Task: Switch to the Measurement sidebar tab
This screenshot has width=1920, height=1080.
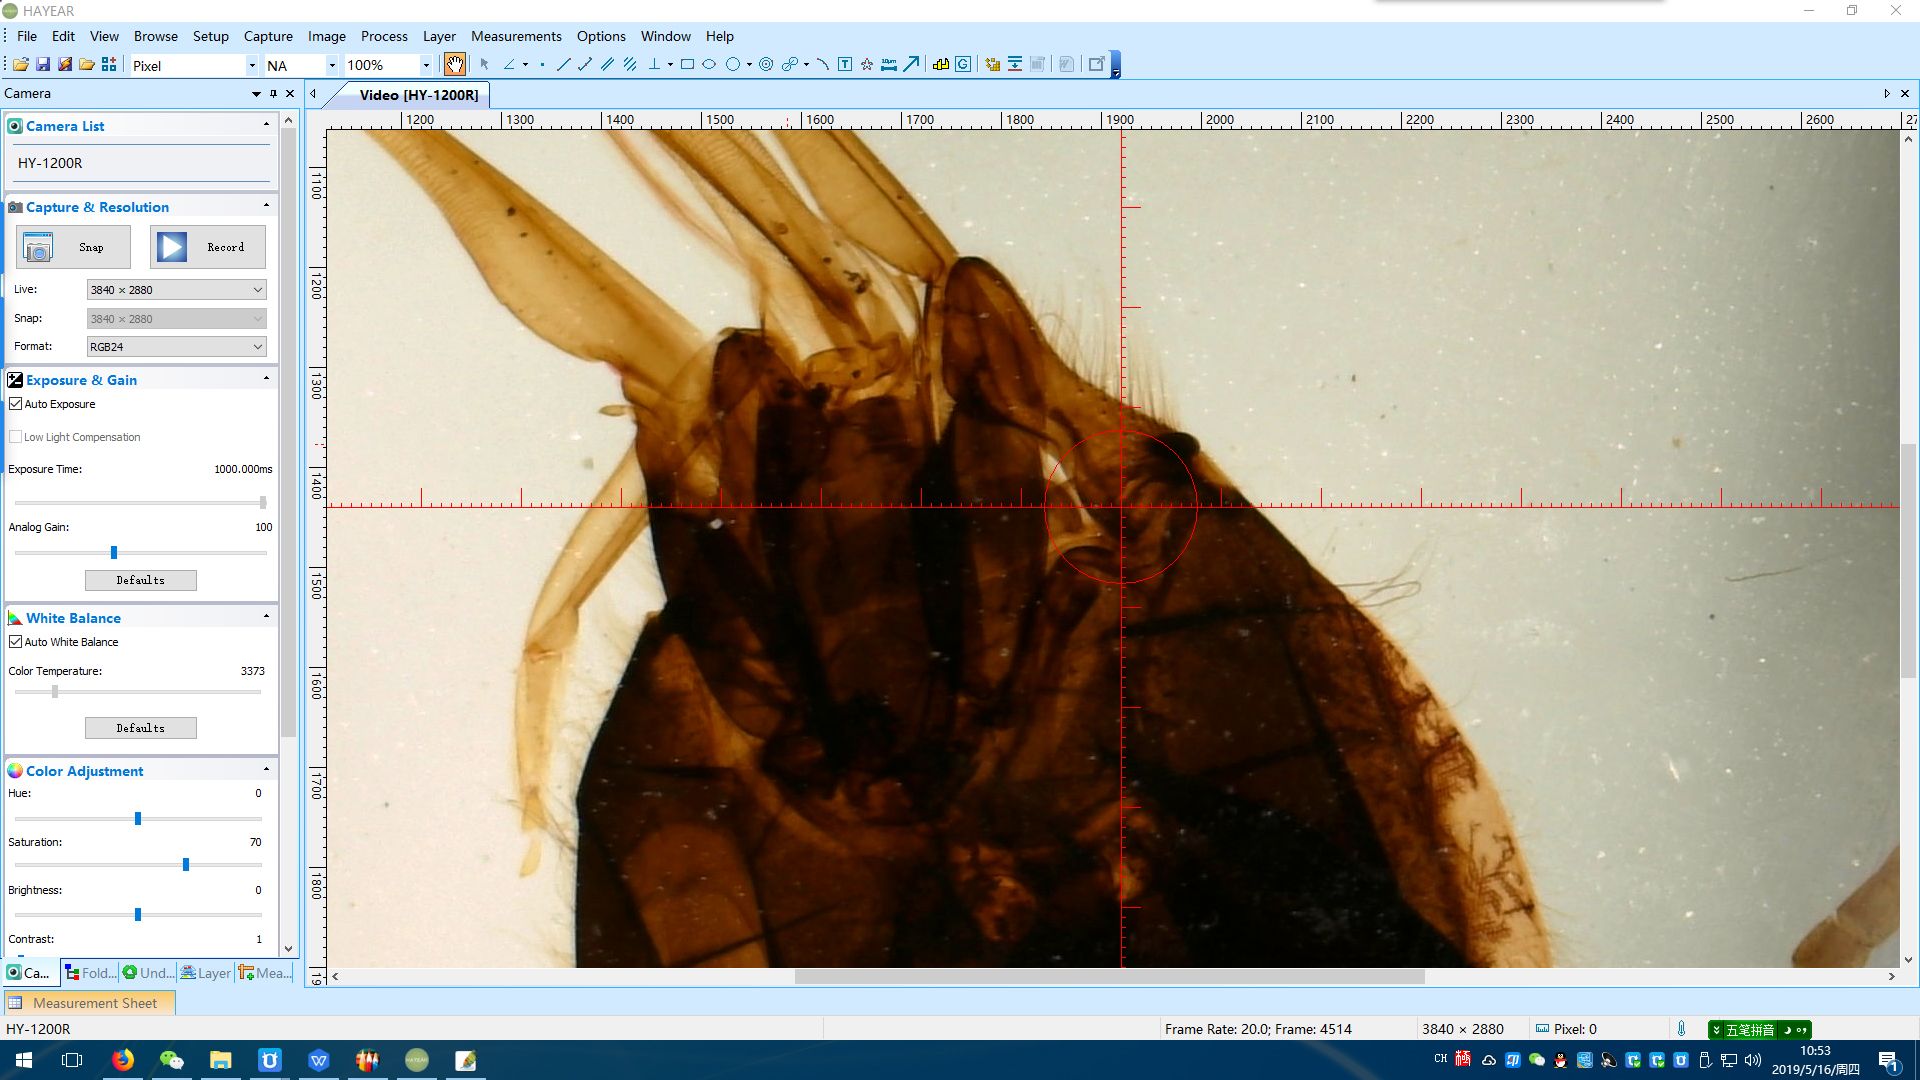Action: click(265, 973)
